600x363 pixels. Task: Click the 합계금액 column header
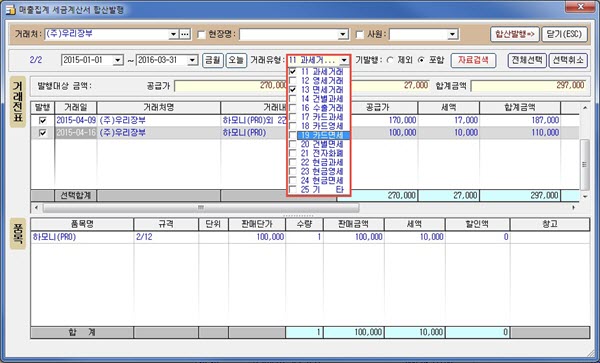coord(520,107)
